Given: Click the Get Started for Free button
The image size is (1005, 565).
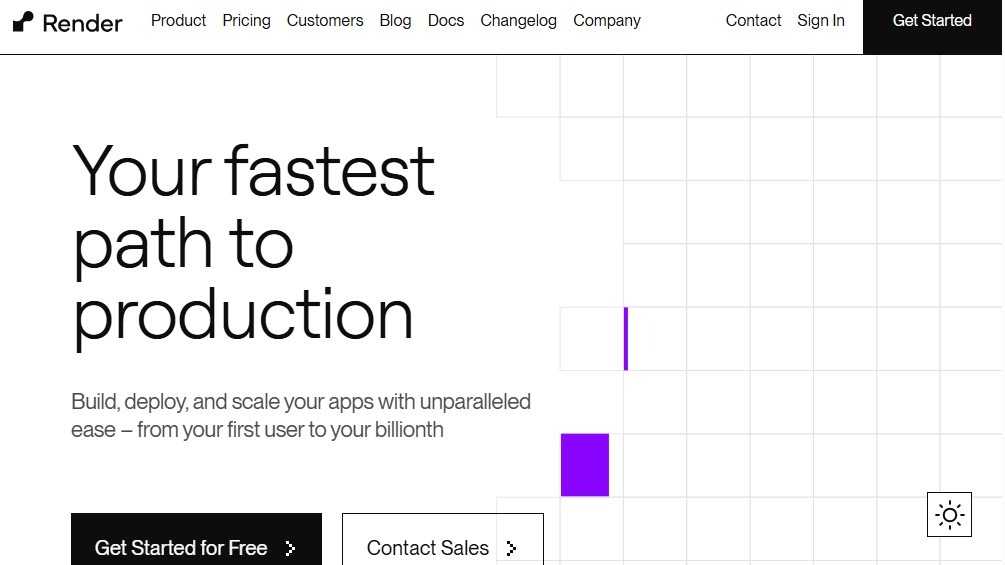Looking at the screenshot, I should point(181,547).
